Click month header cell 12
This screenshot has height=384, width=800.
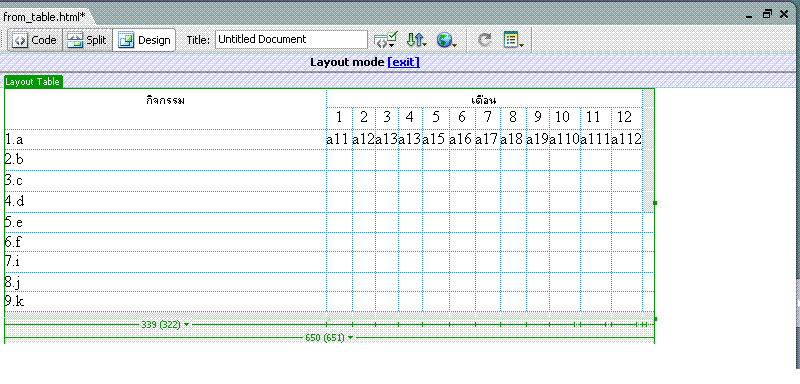point(627,118)
